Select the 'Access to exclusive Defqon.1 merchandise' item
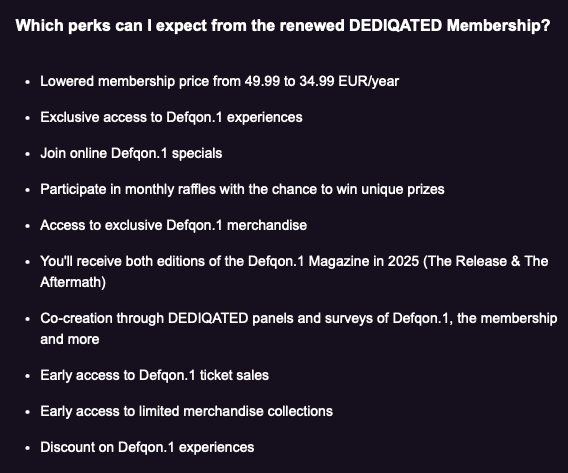Viewport: 568px width, 473px height. coord(174,225)
